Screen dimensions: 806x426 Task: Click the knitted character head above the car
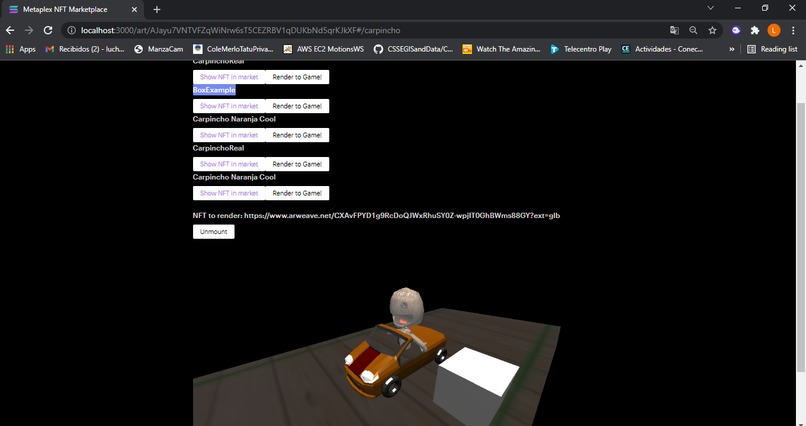click(x=406, y=307)
